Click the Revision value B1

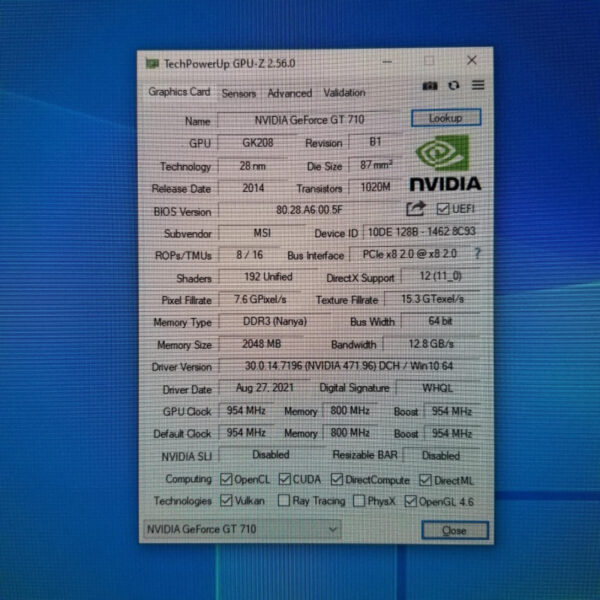click(x=375, y=142)
